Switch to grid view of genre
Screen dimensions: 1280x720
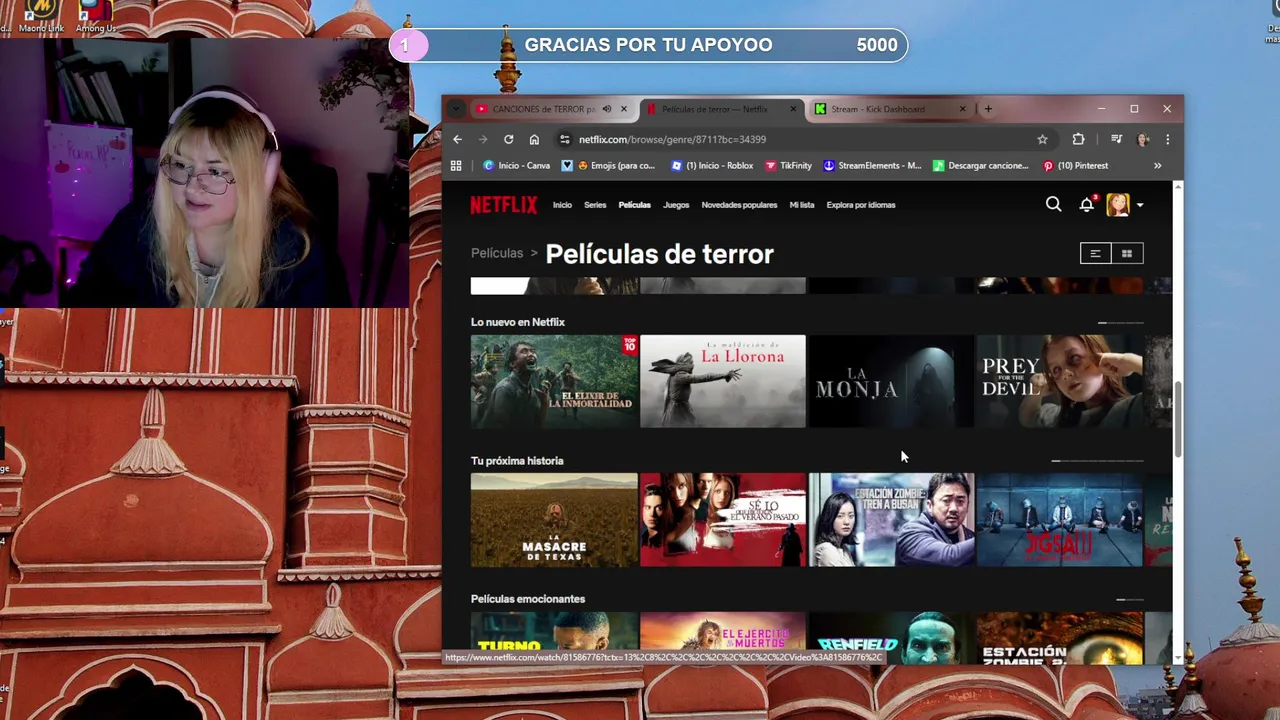pos(1127,254)
